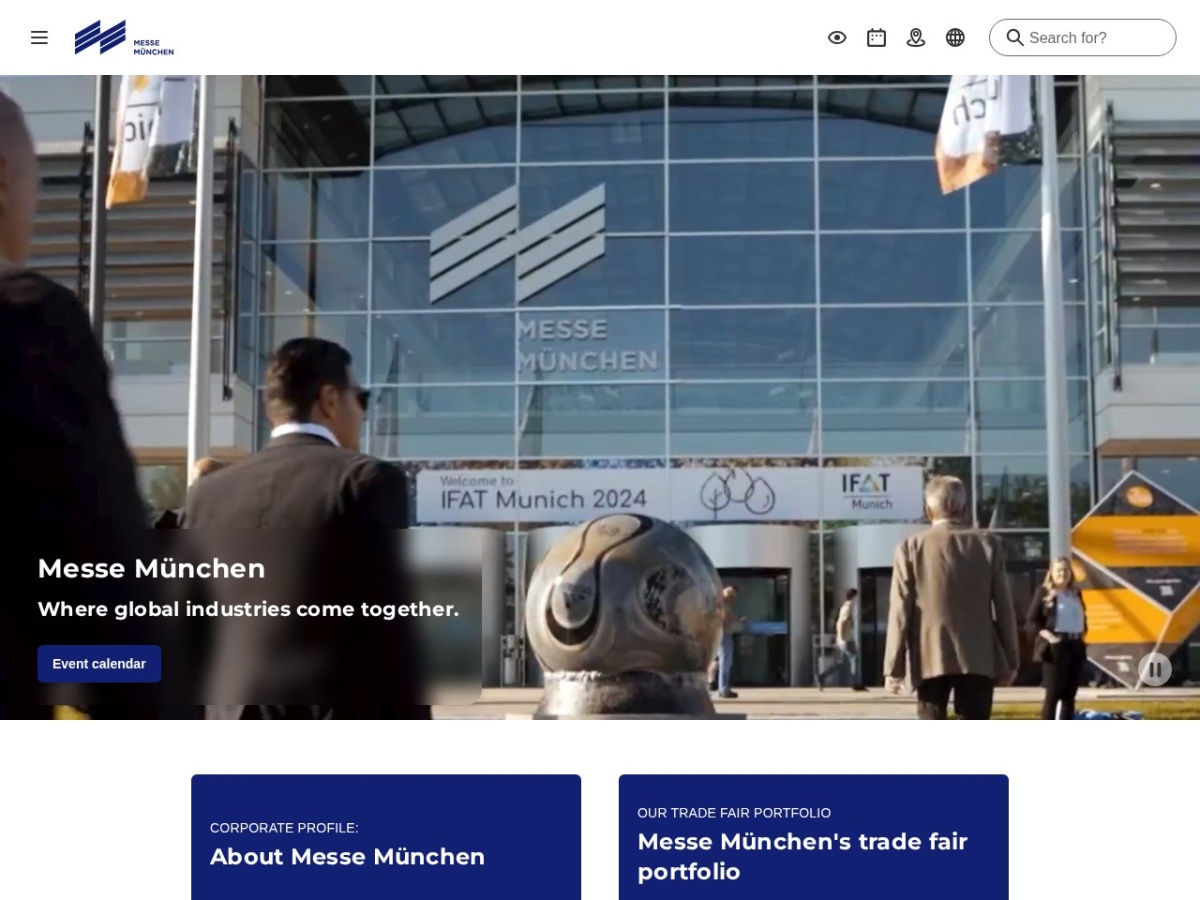Click the 'CORPORATE PROFILE:' label

pyautogui.click(x=284, y=828)
